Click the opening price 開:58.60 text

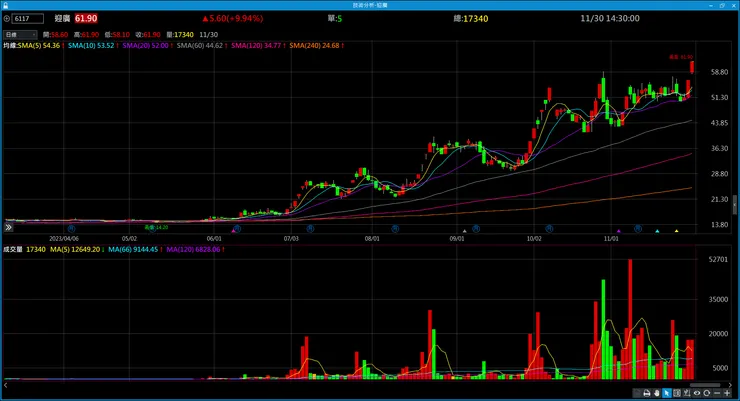pyautogui.click(x=55, y=35)
